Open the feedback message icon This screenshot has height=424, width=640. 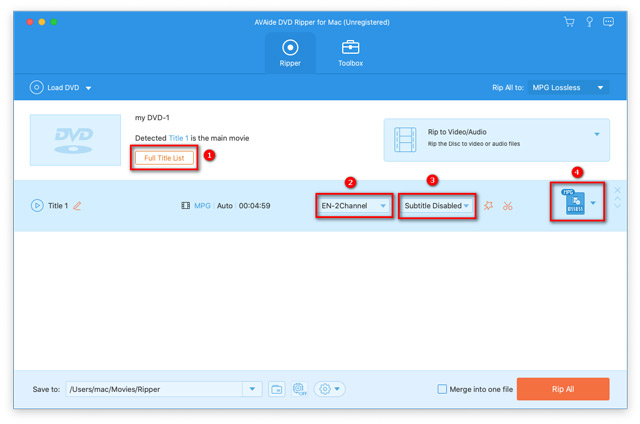609,22
